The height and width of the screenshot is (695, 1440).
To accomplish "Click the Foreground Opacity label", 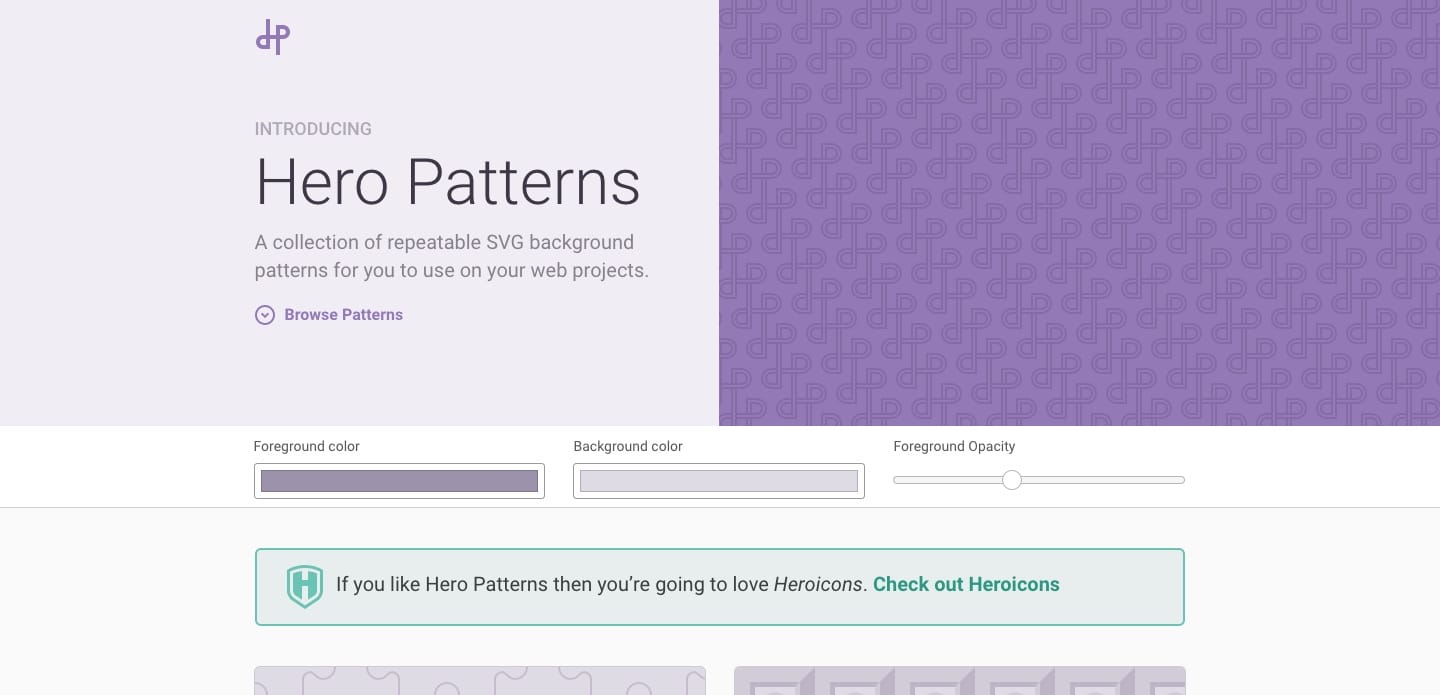I will point(954,447).
